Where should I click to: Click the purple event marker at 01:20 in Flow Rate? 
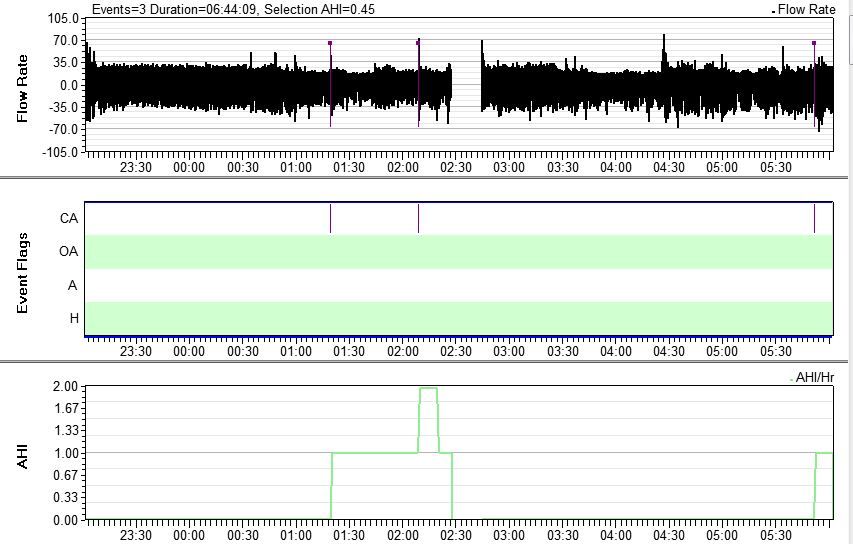[x=330, y=44]
